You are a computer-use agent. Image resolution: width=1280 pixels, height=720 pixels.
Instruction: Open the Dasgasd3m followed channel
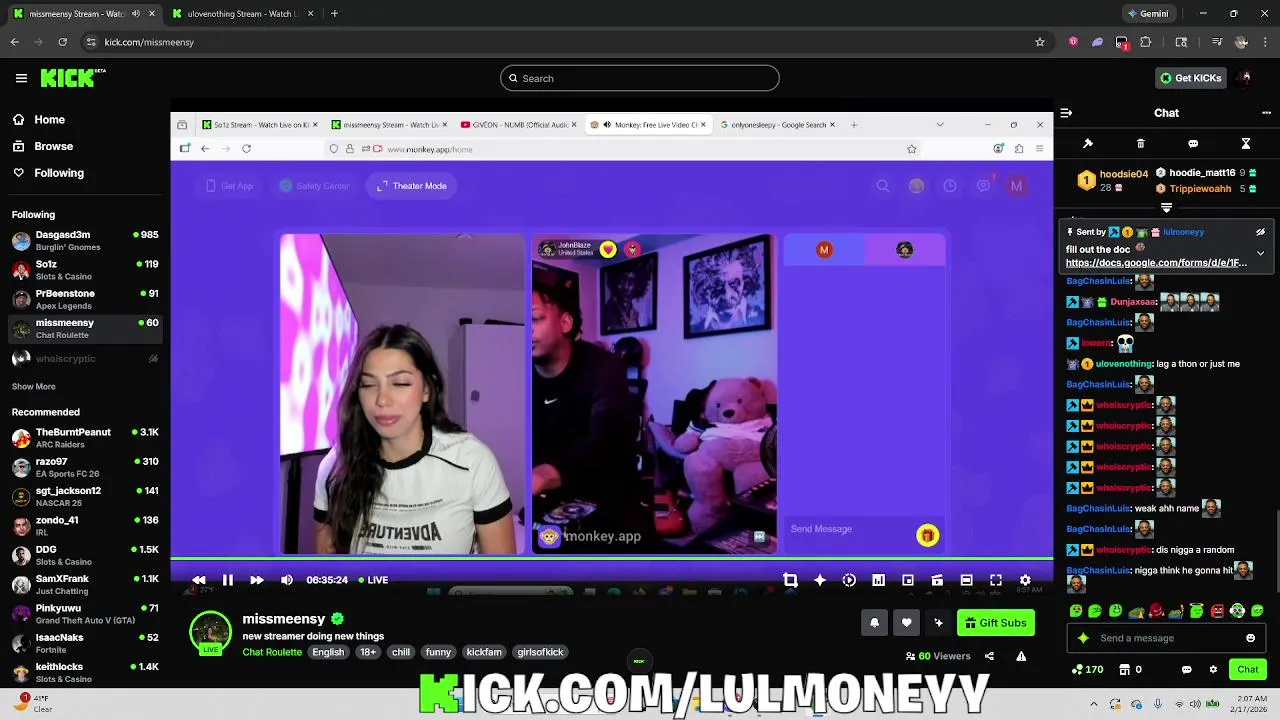85,241
